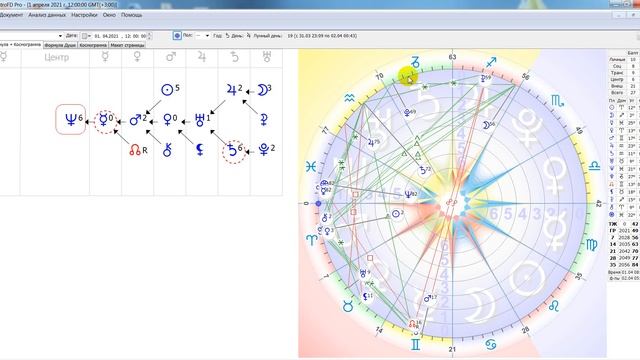Click the Mercury column header right of Центр
The height and width of the screenshot is (360, 640).
[x=105, y=57]
